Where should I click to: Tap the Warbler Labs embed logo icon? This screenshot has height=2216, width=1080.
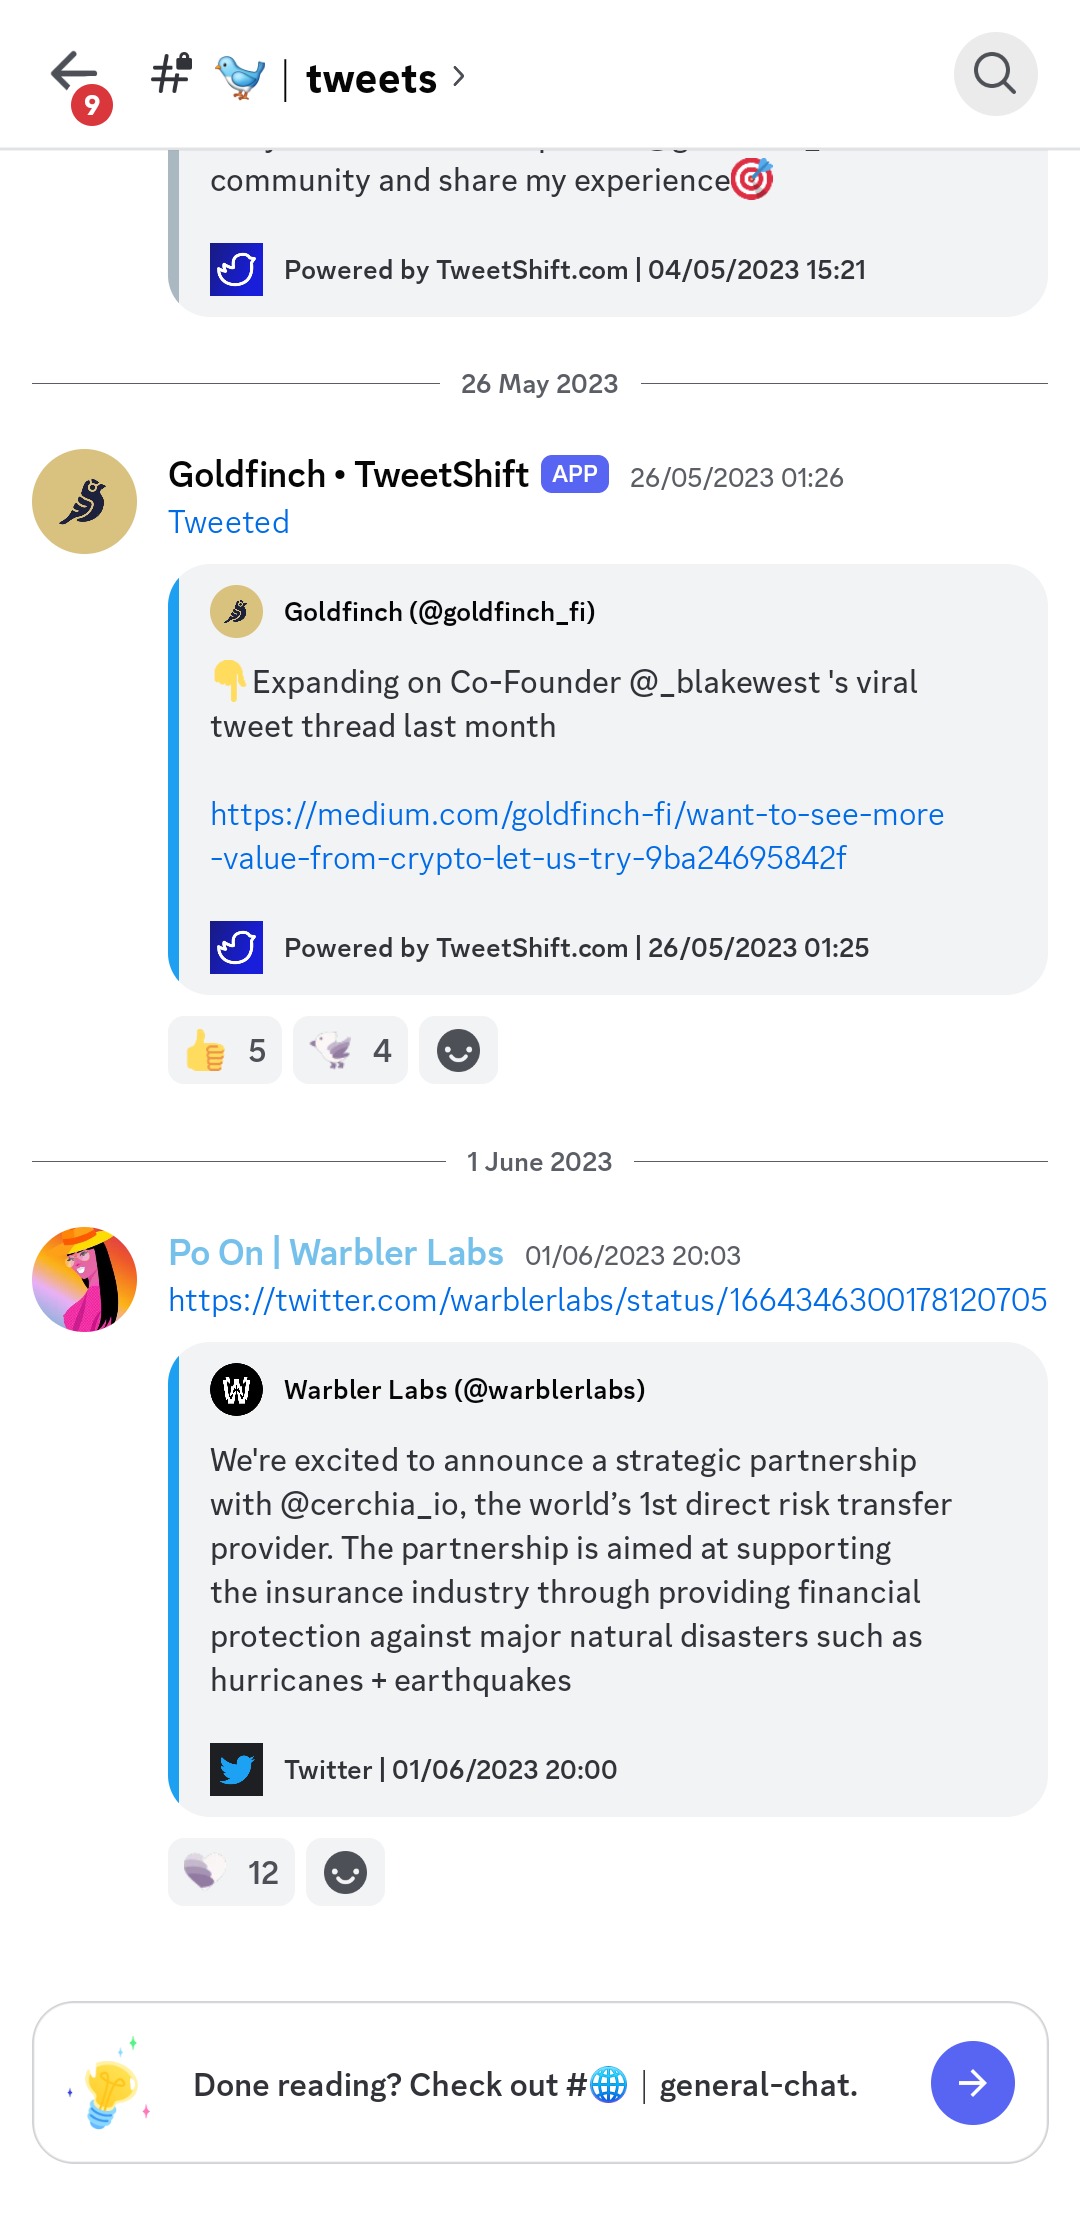[236, 1389]
